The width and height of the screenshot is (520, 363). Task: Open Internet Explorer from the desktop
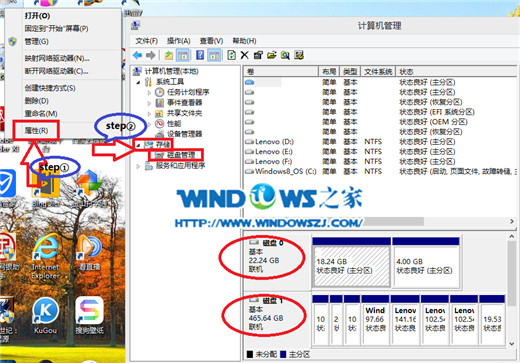45,256
